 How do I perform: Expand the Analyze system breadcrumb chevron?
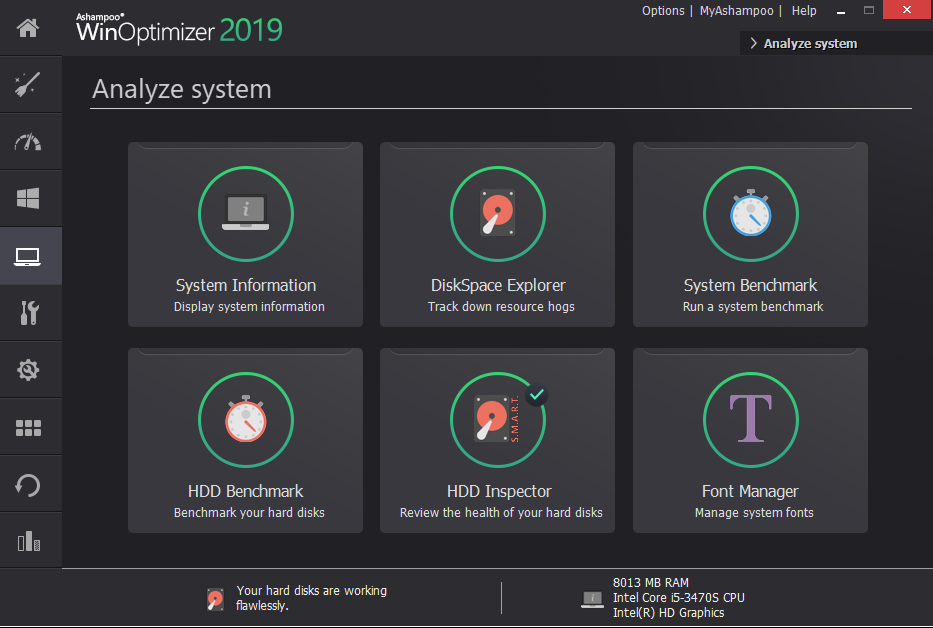(x=753, y=43)
